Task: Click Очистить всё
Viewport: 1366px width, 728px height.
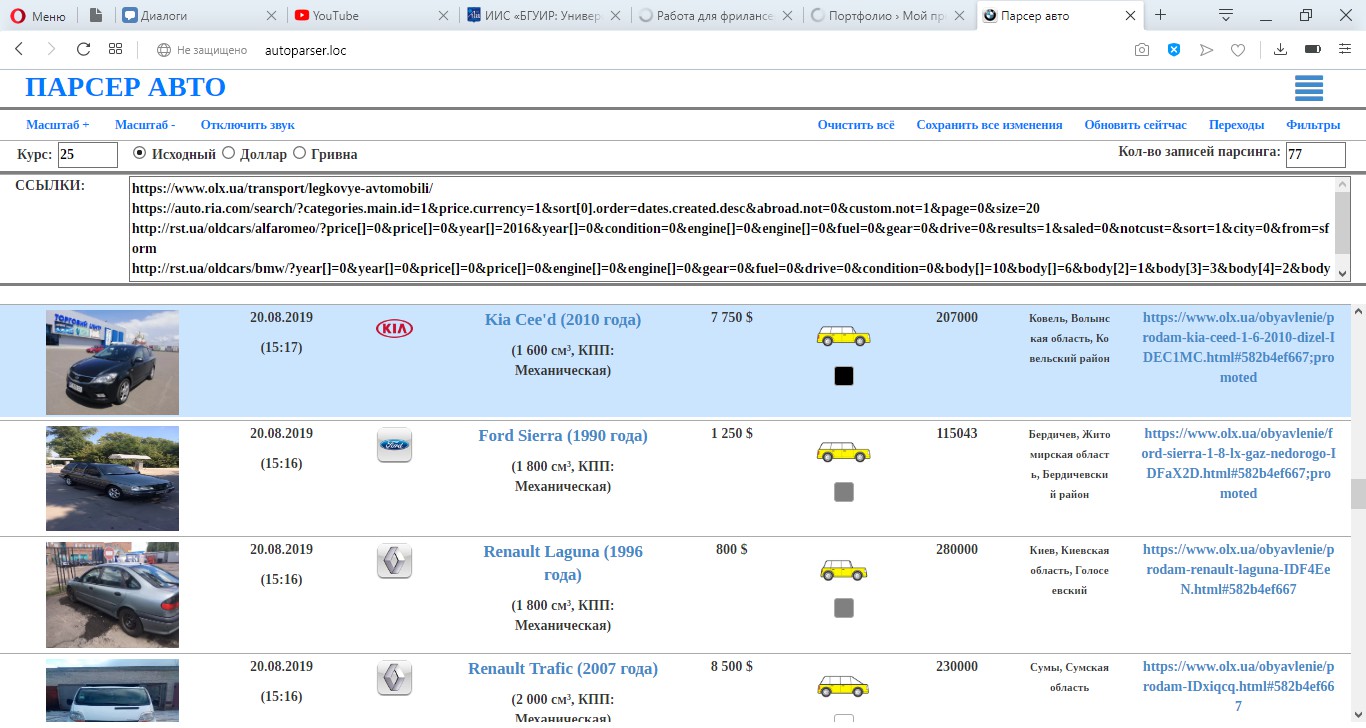Action: pyautogui.click(x=856, y=125)
